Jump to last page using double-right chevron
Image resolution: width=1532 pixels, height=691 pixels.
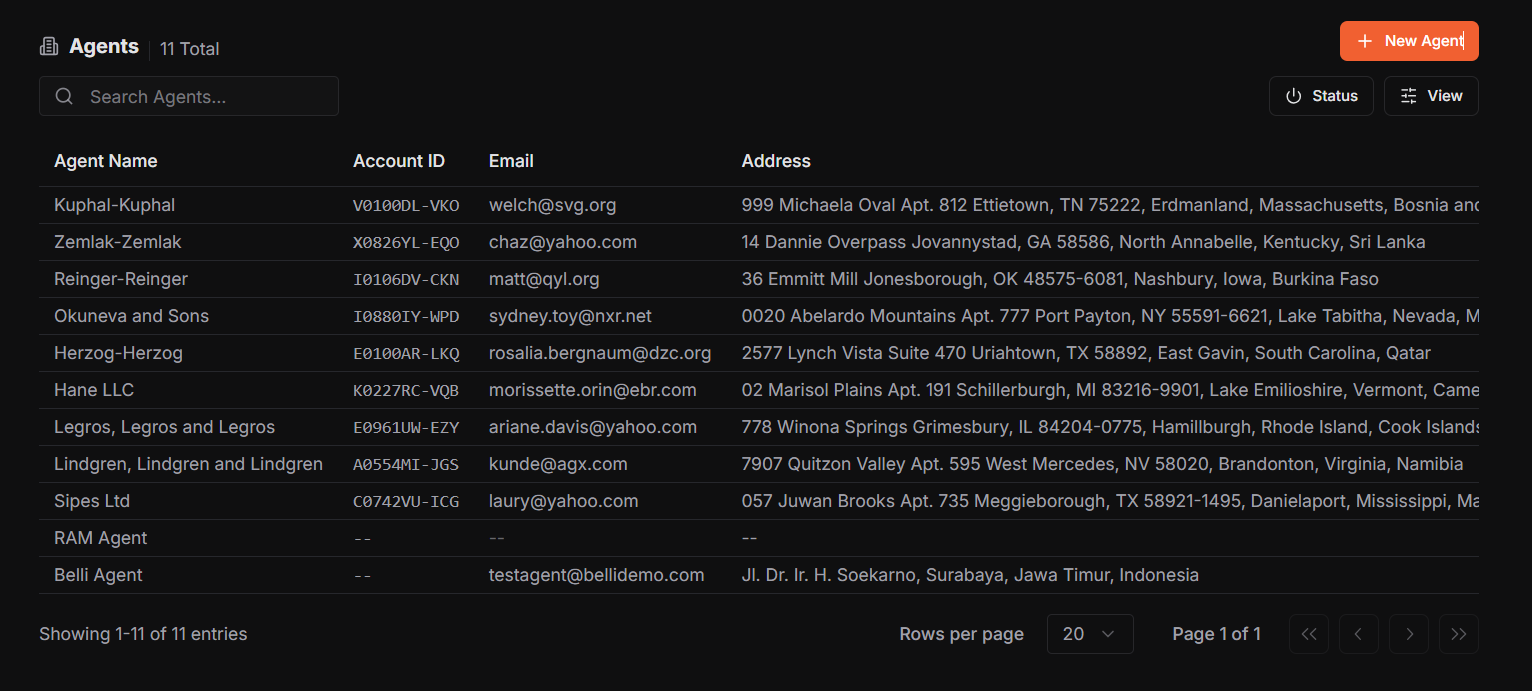point(1458,633)
